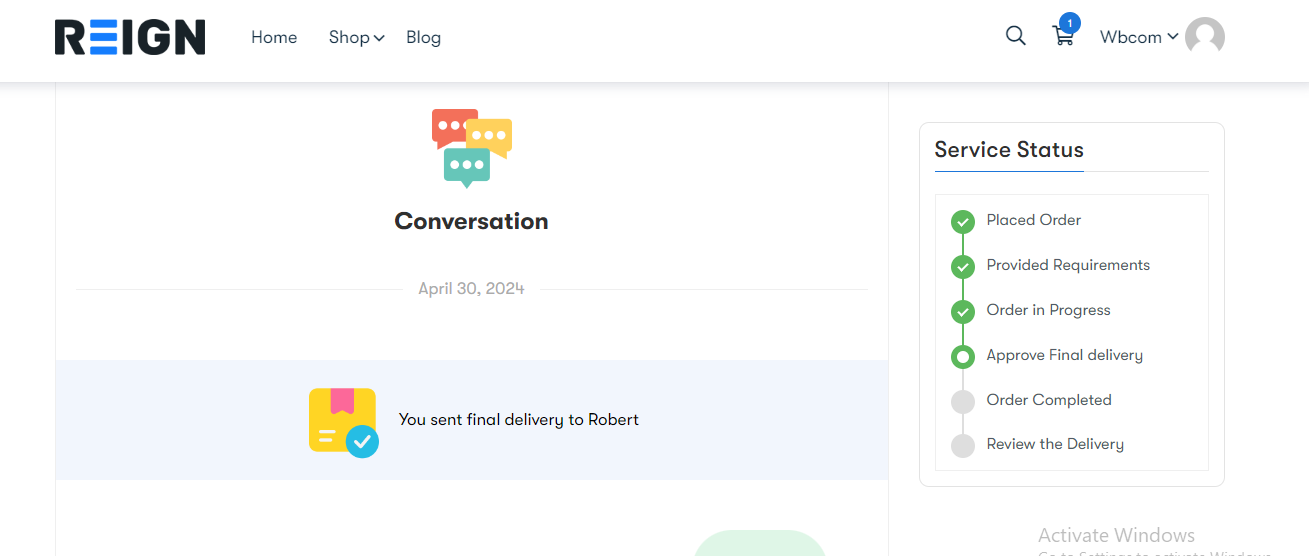Expand the Shop dropdown menu
This screenshot has width=1309, height=556.
356,37
